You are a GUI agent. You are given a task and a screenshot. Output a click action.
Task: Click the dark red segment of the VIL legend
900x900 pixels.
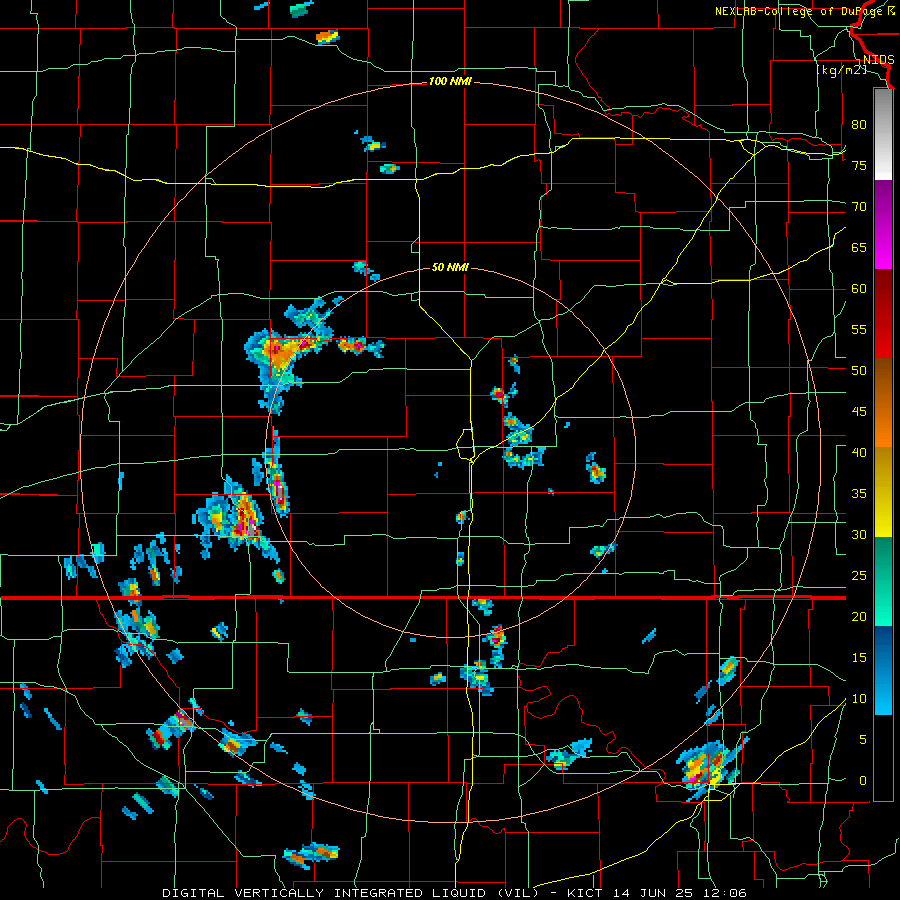[x=883, y=313]
